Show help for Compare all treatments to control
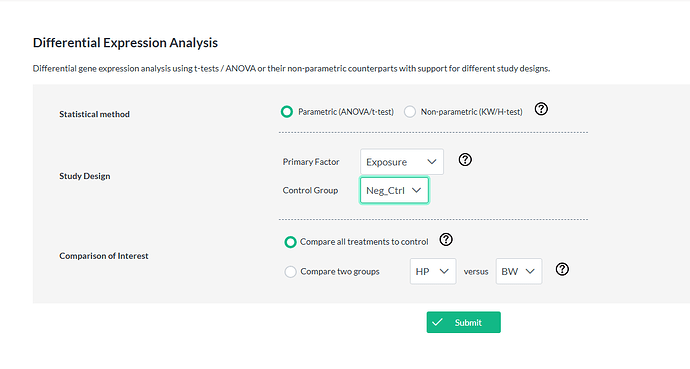 [x=446, y=239]
